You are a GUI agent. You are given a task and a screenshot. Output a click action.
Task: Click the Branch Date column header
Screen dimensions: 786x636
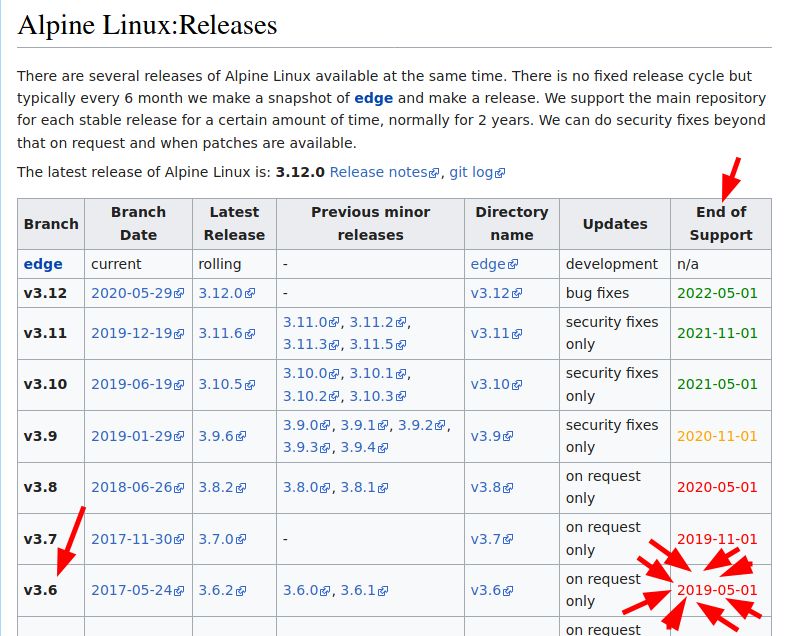pos(138,224)
